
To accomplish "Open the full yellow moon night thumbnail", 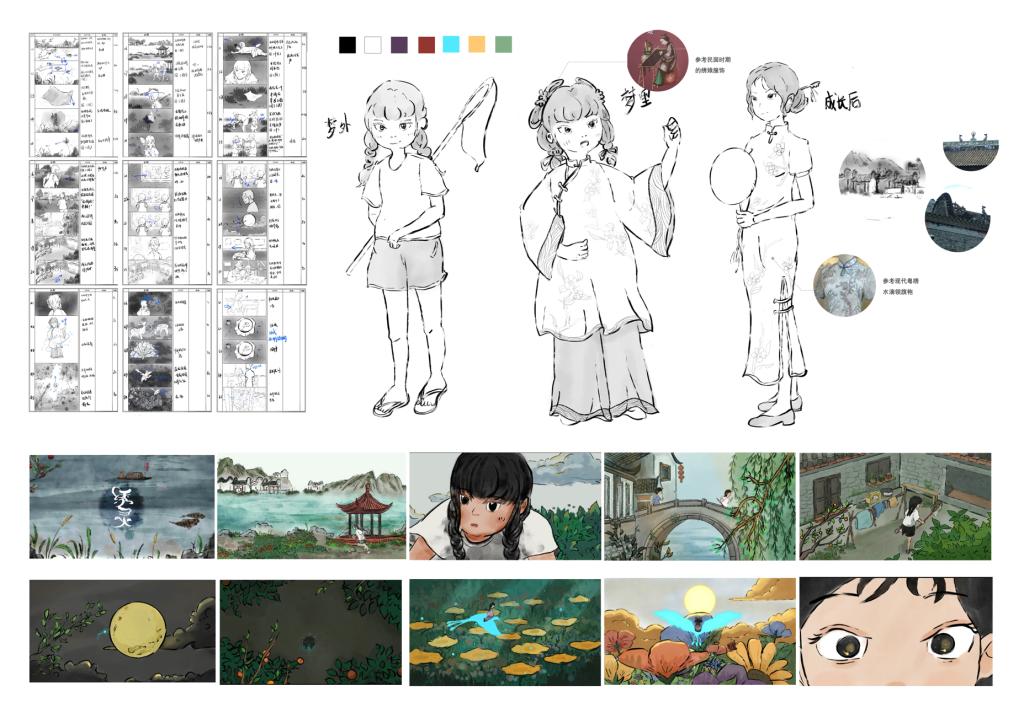I will [122, 631].
